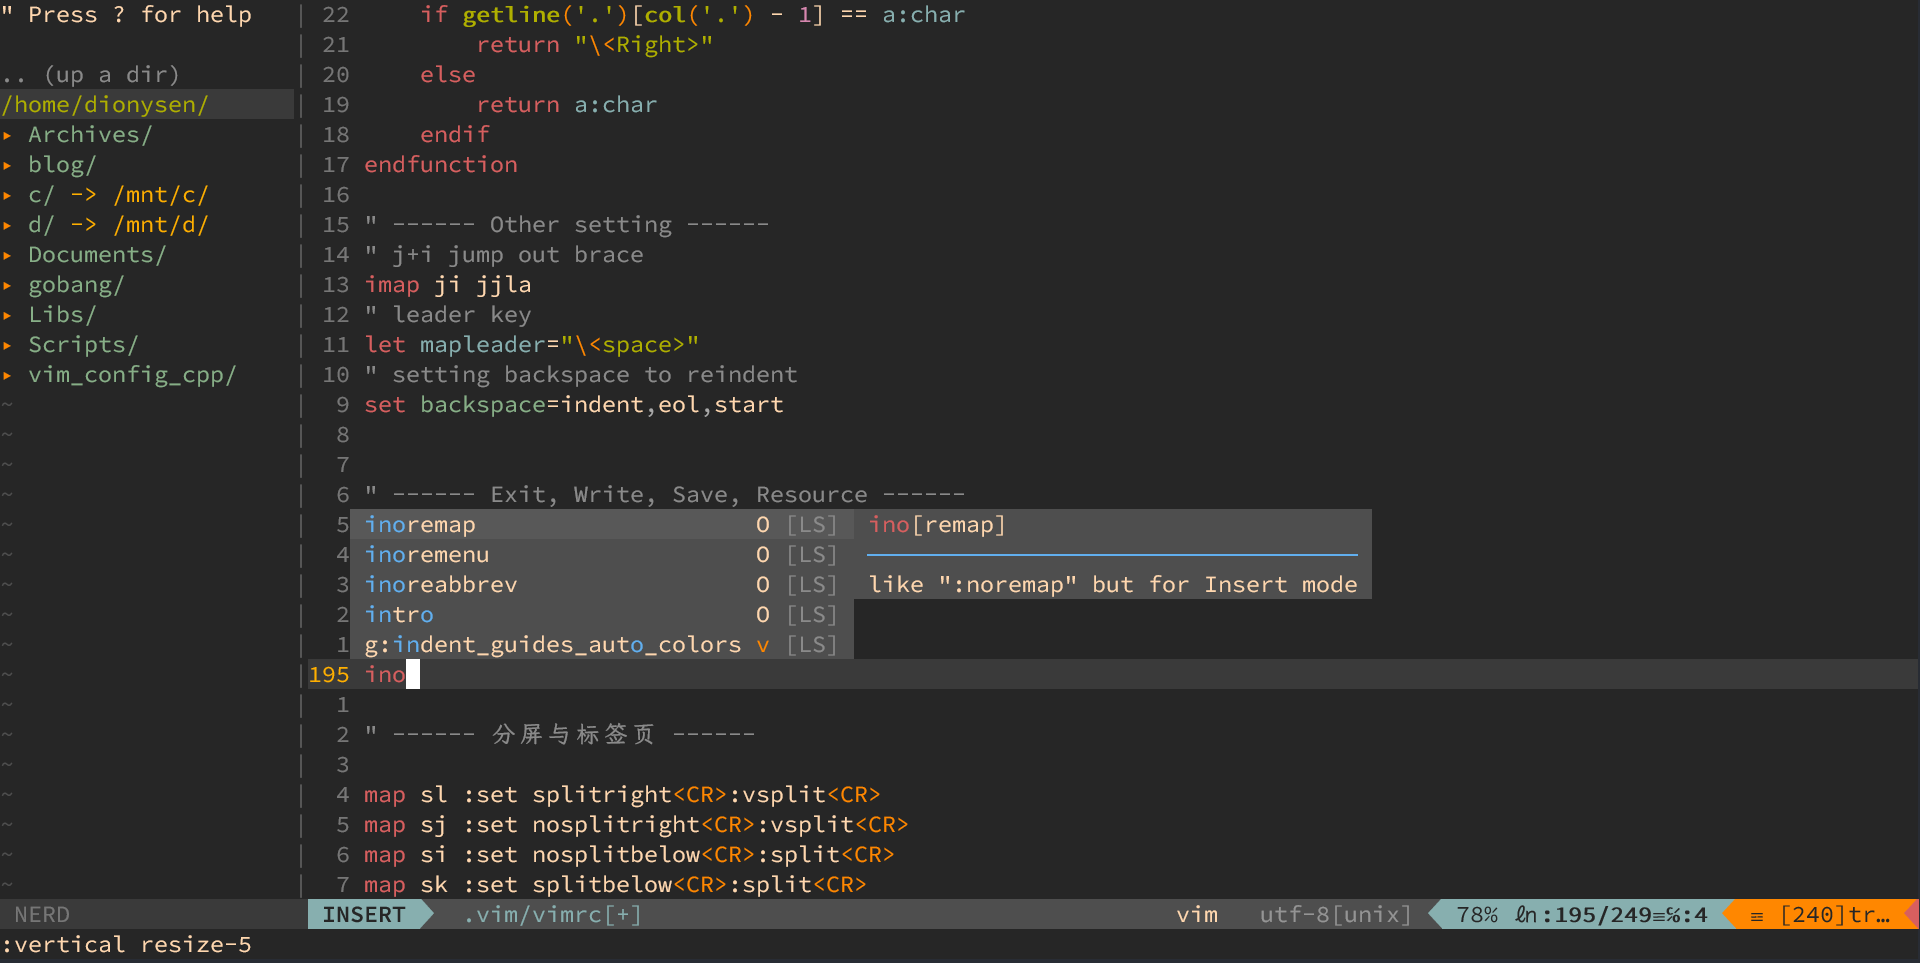Select the vim_config_cpp/ directory name
Image resolution: width=1920 pixels, height=963 pixels.
click(x=132, y=375)
